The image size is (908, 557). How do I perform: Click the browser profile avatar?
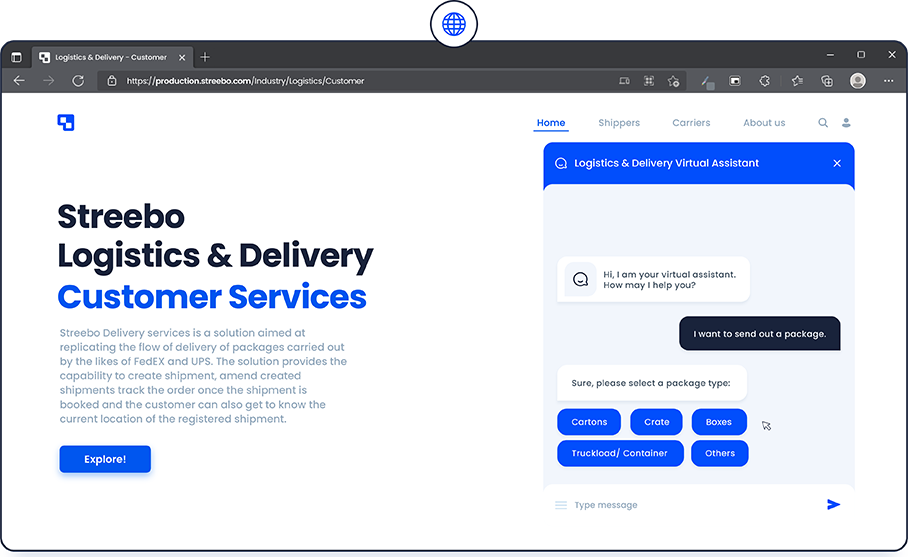coord(858,80)
